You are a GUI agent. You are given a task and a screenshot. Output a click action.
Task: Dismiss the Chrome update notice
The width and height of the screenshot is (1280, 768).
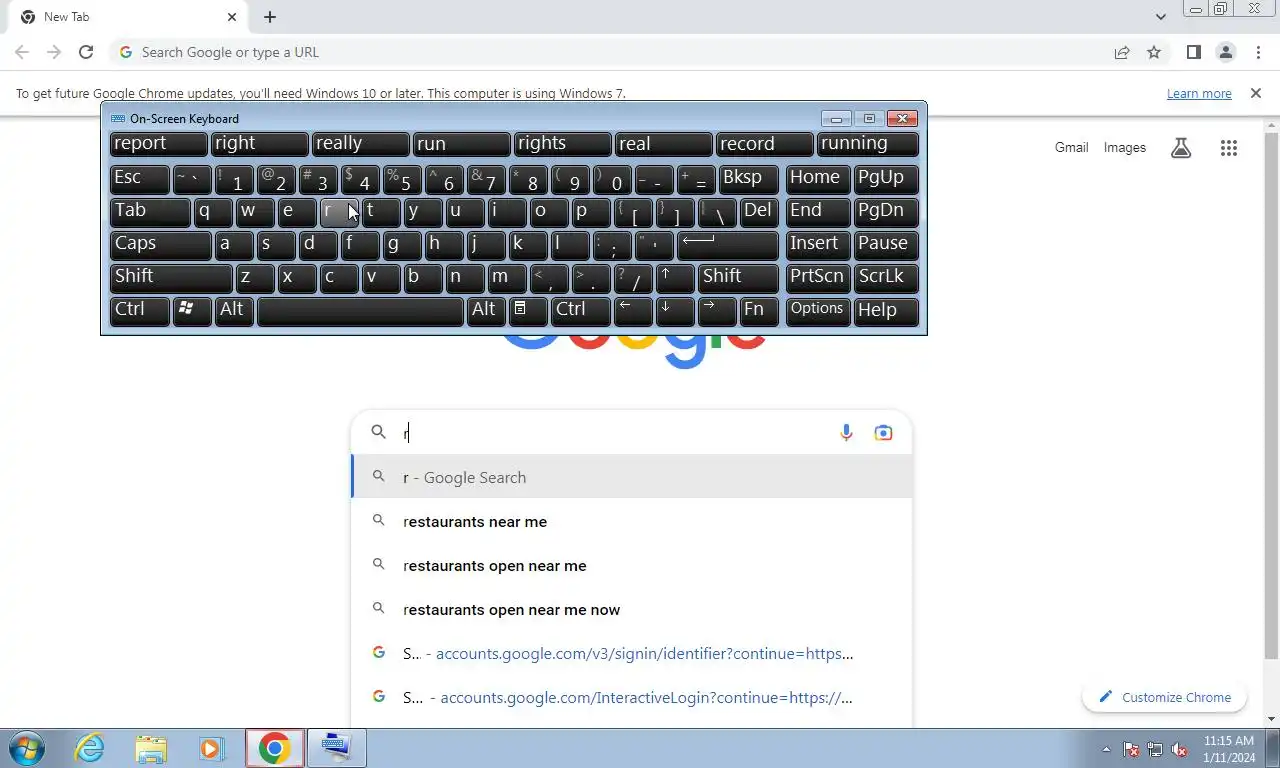pyautogui.click(x=1256, y=93)
